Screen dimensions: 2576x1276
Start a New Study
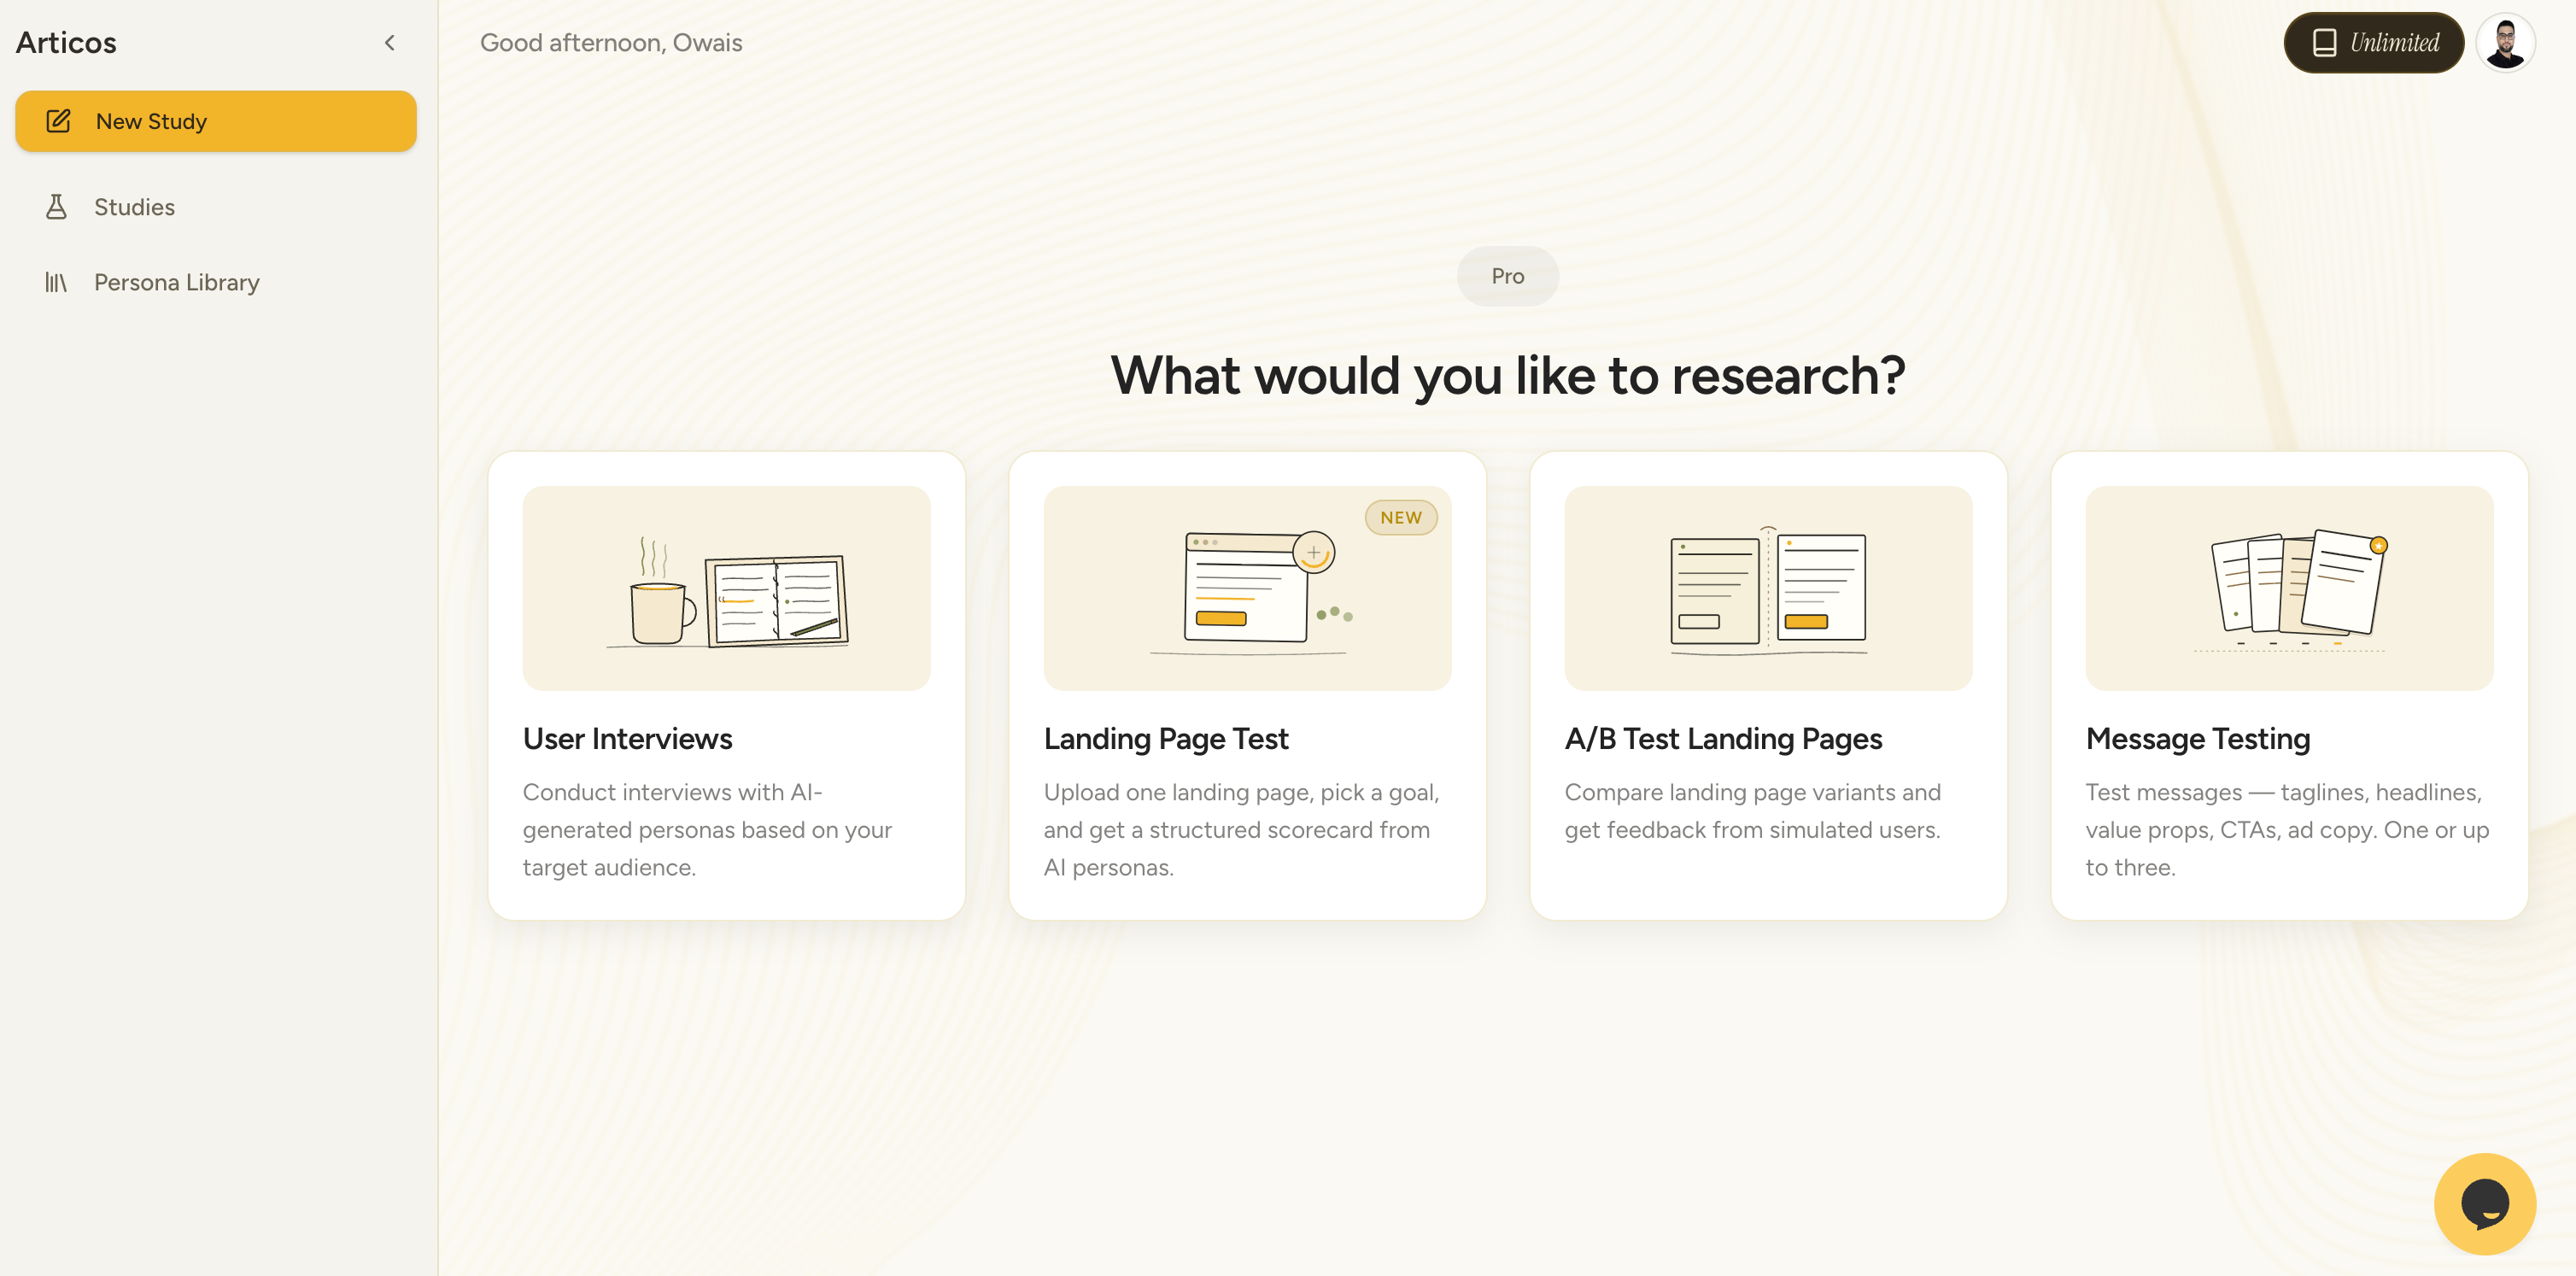pyautogui.click(x=216, y=121)
